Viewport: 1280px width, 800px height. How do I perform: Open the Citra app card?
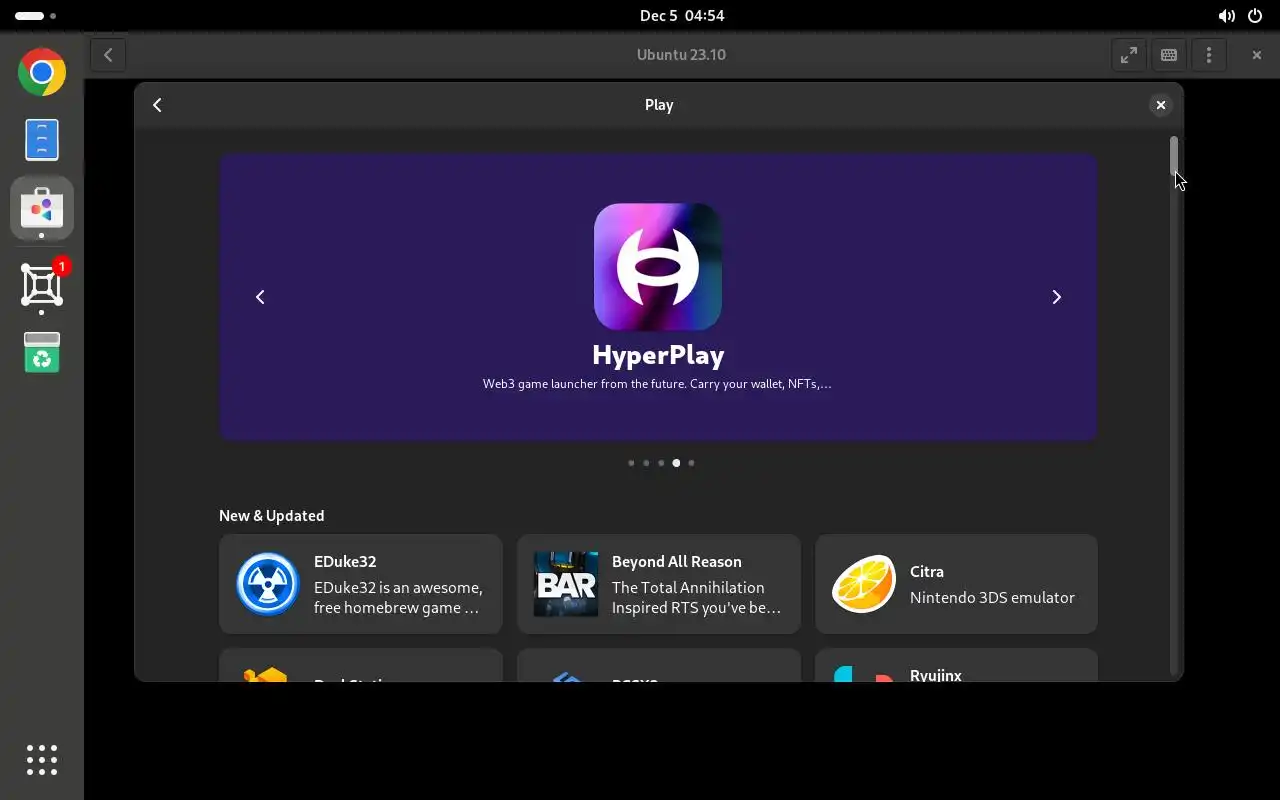(957, 584)
